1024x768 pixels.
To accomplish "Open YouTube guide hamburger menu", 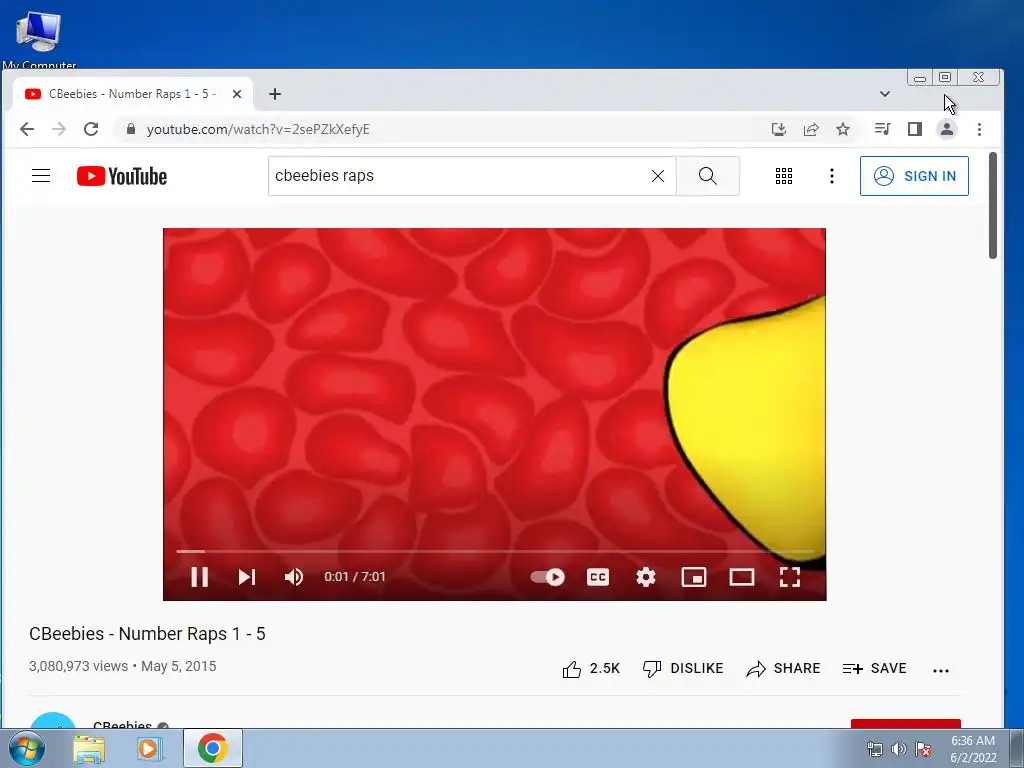I will [x=41, y=176].
